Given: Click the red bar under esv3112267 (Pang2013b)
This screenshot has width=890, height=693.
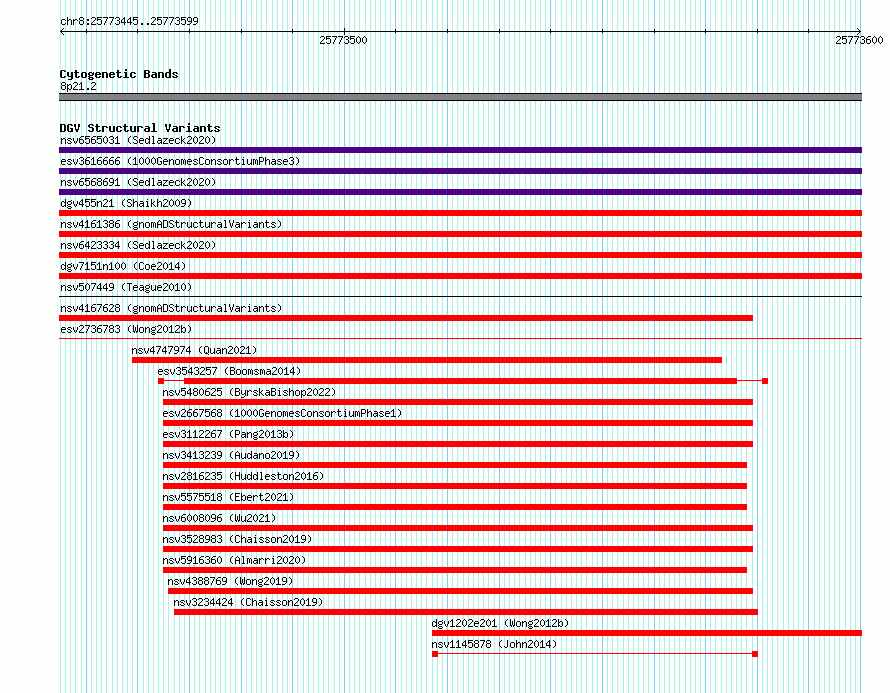Looking at the screenshot, I should (457, 444).
